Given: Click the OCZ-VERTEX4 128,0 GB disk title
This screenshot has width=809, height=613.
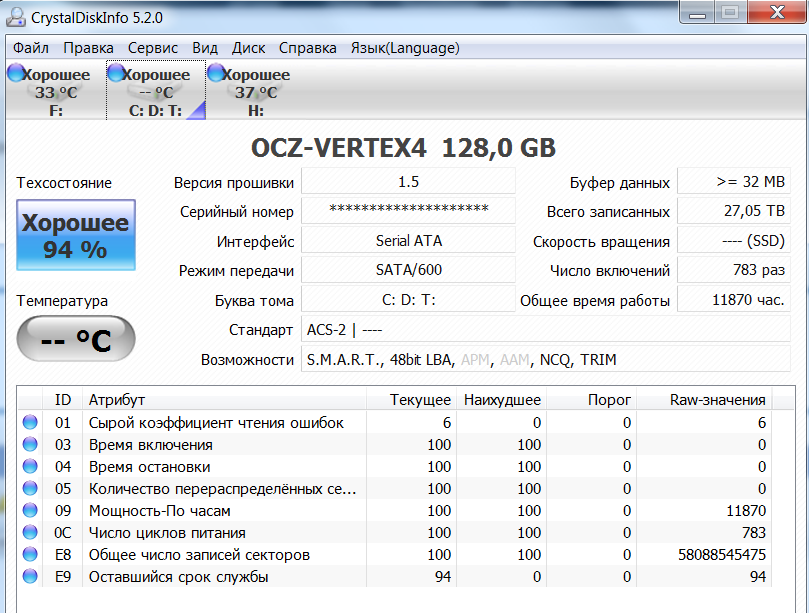Looking at the screenshot, I should click(403, 148).
